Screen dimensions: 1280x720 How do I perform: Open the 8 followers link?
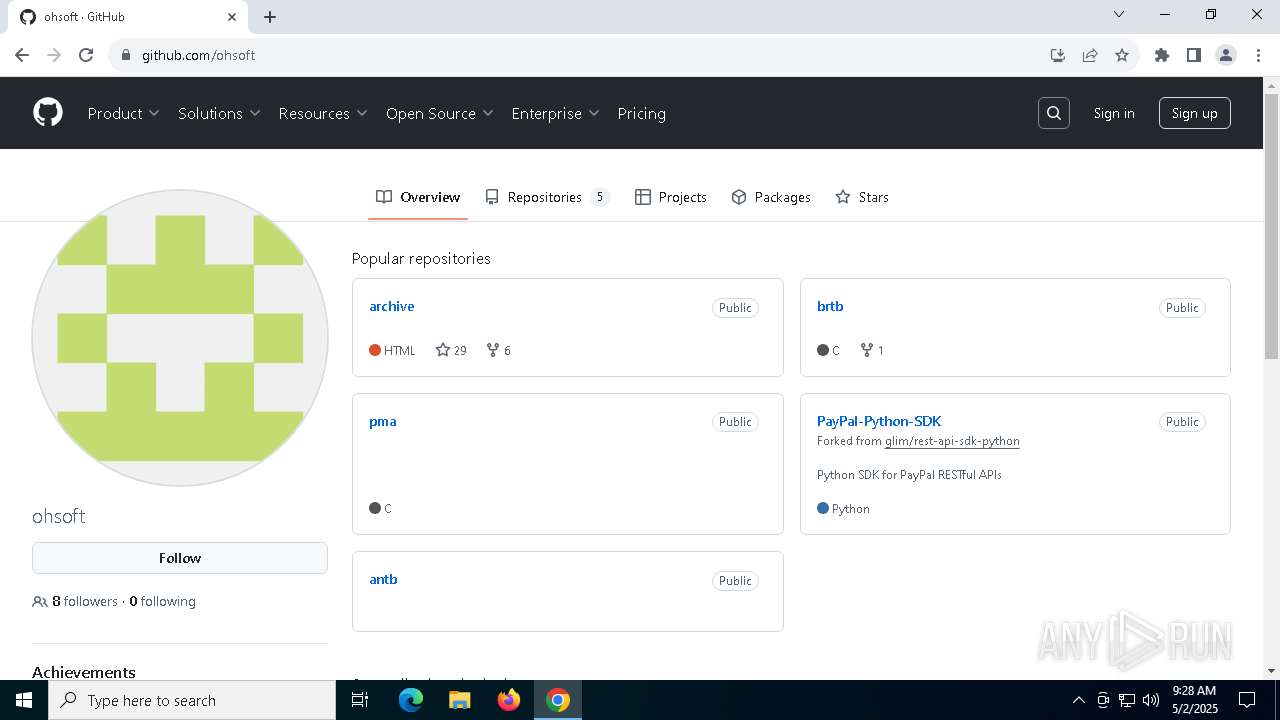(84, 601)
